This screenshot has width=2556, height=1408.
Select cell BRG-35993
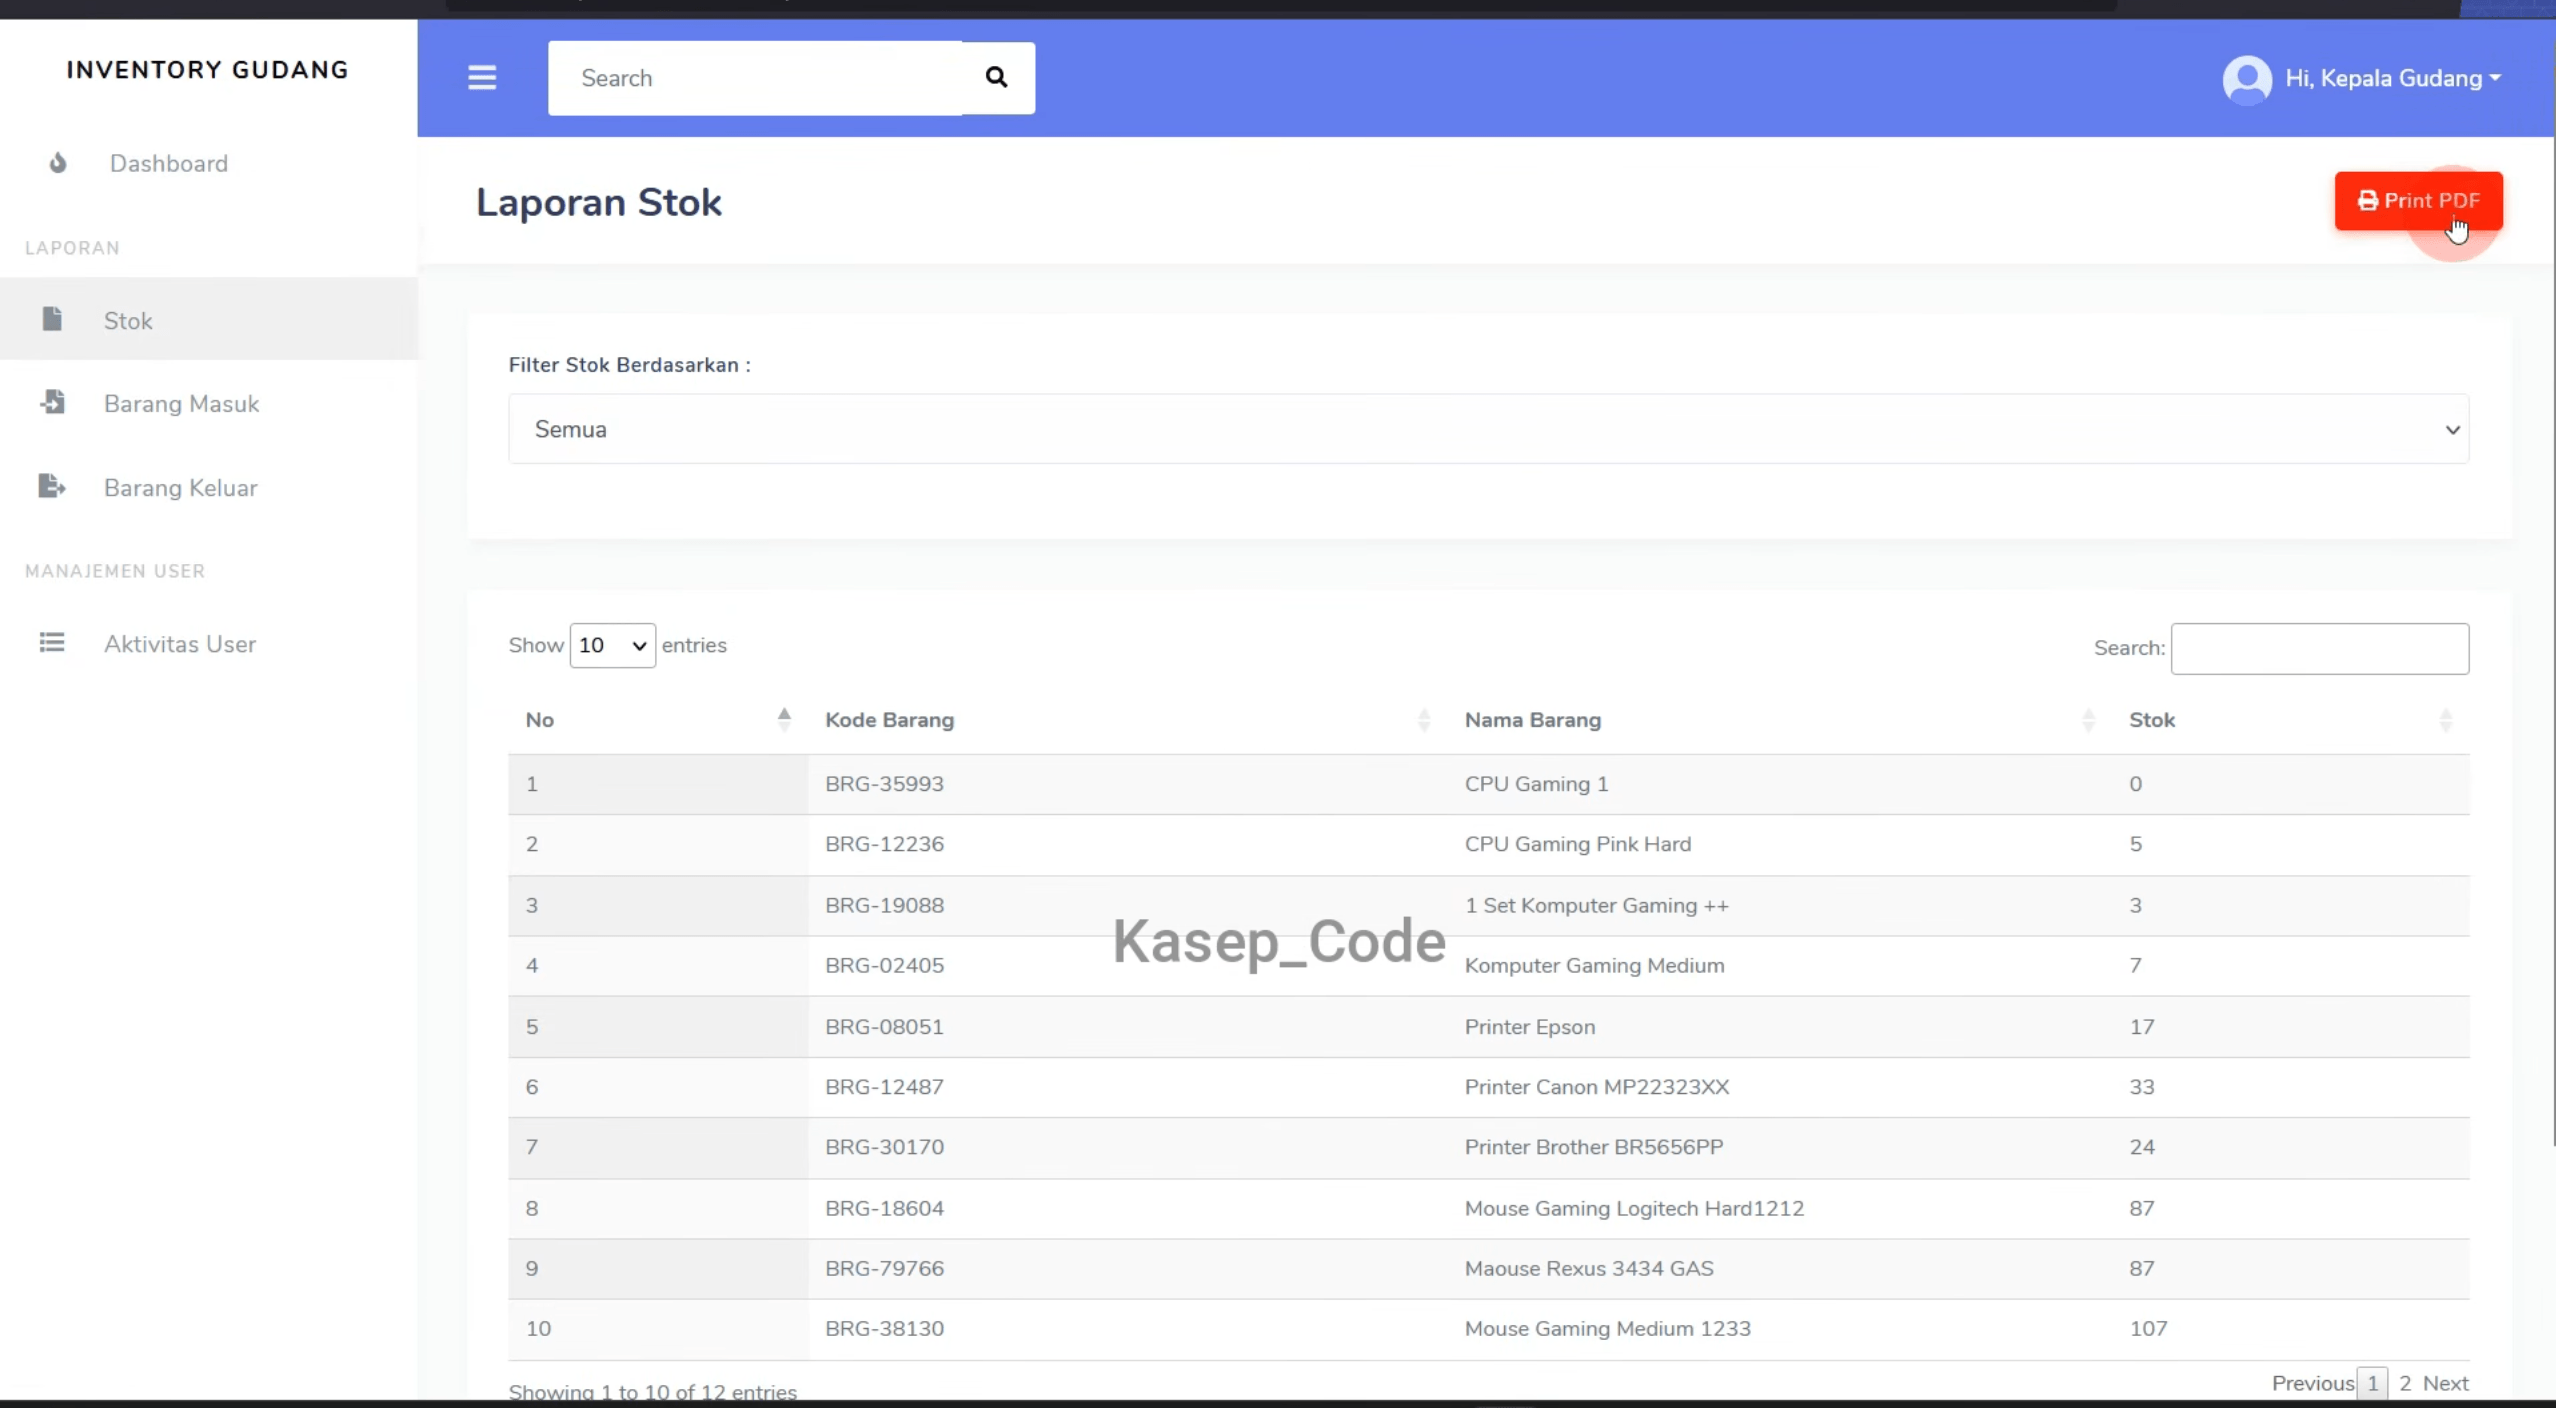[x=884, y=784]
